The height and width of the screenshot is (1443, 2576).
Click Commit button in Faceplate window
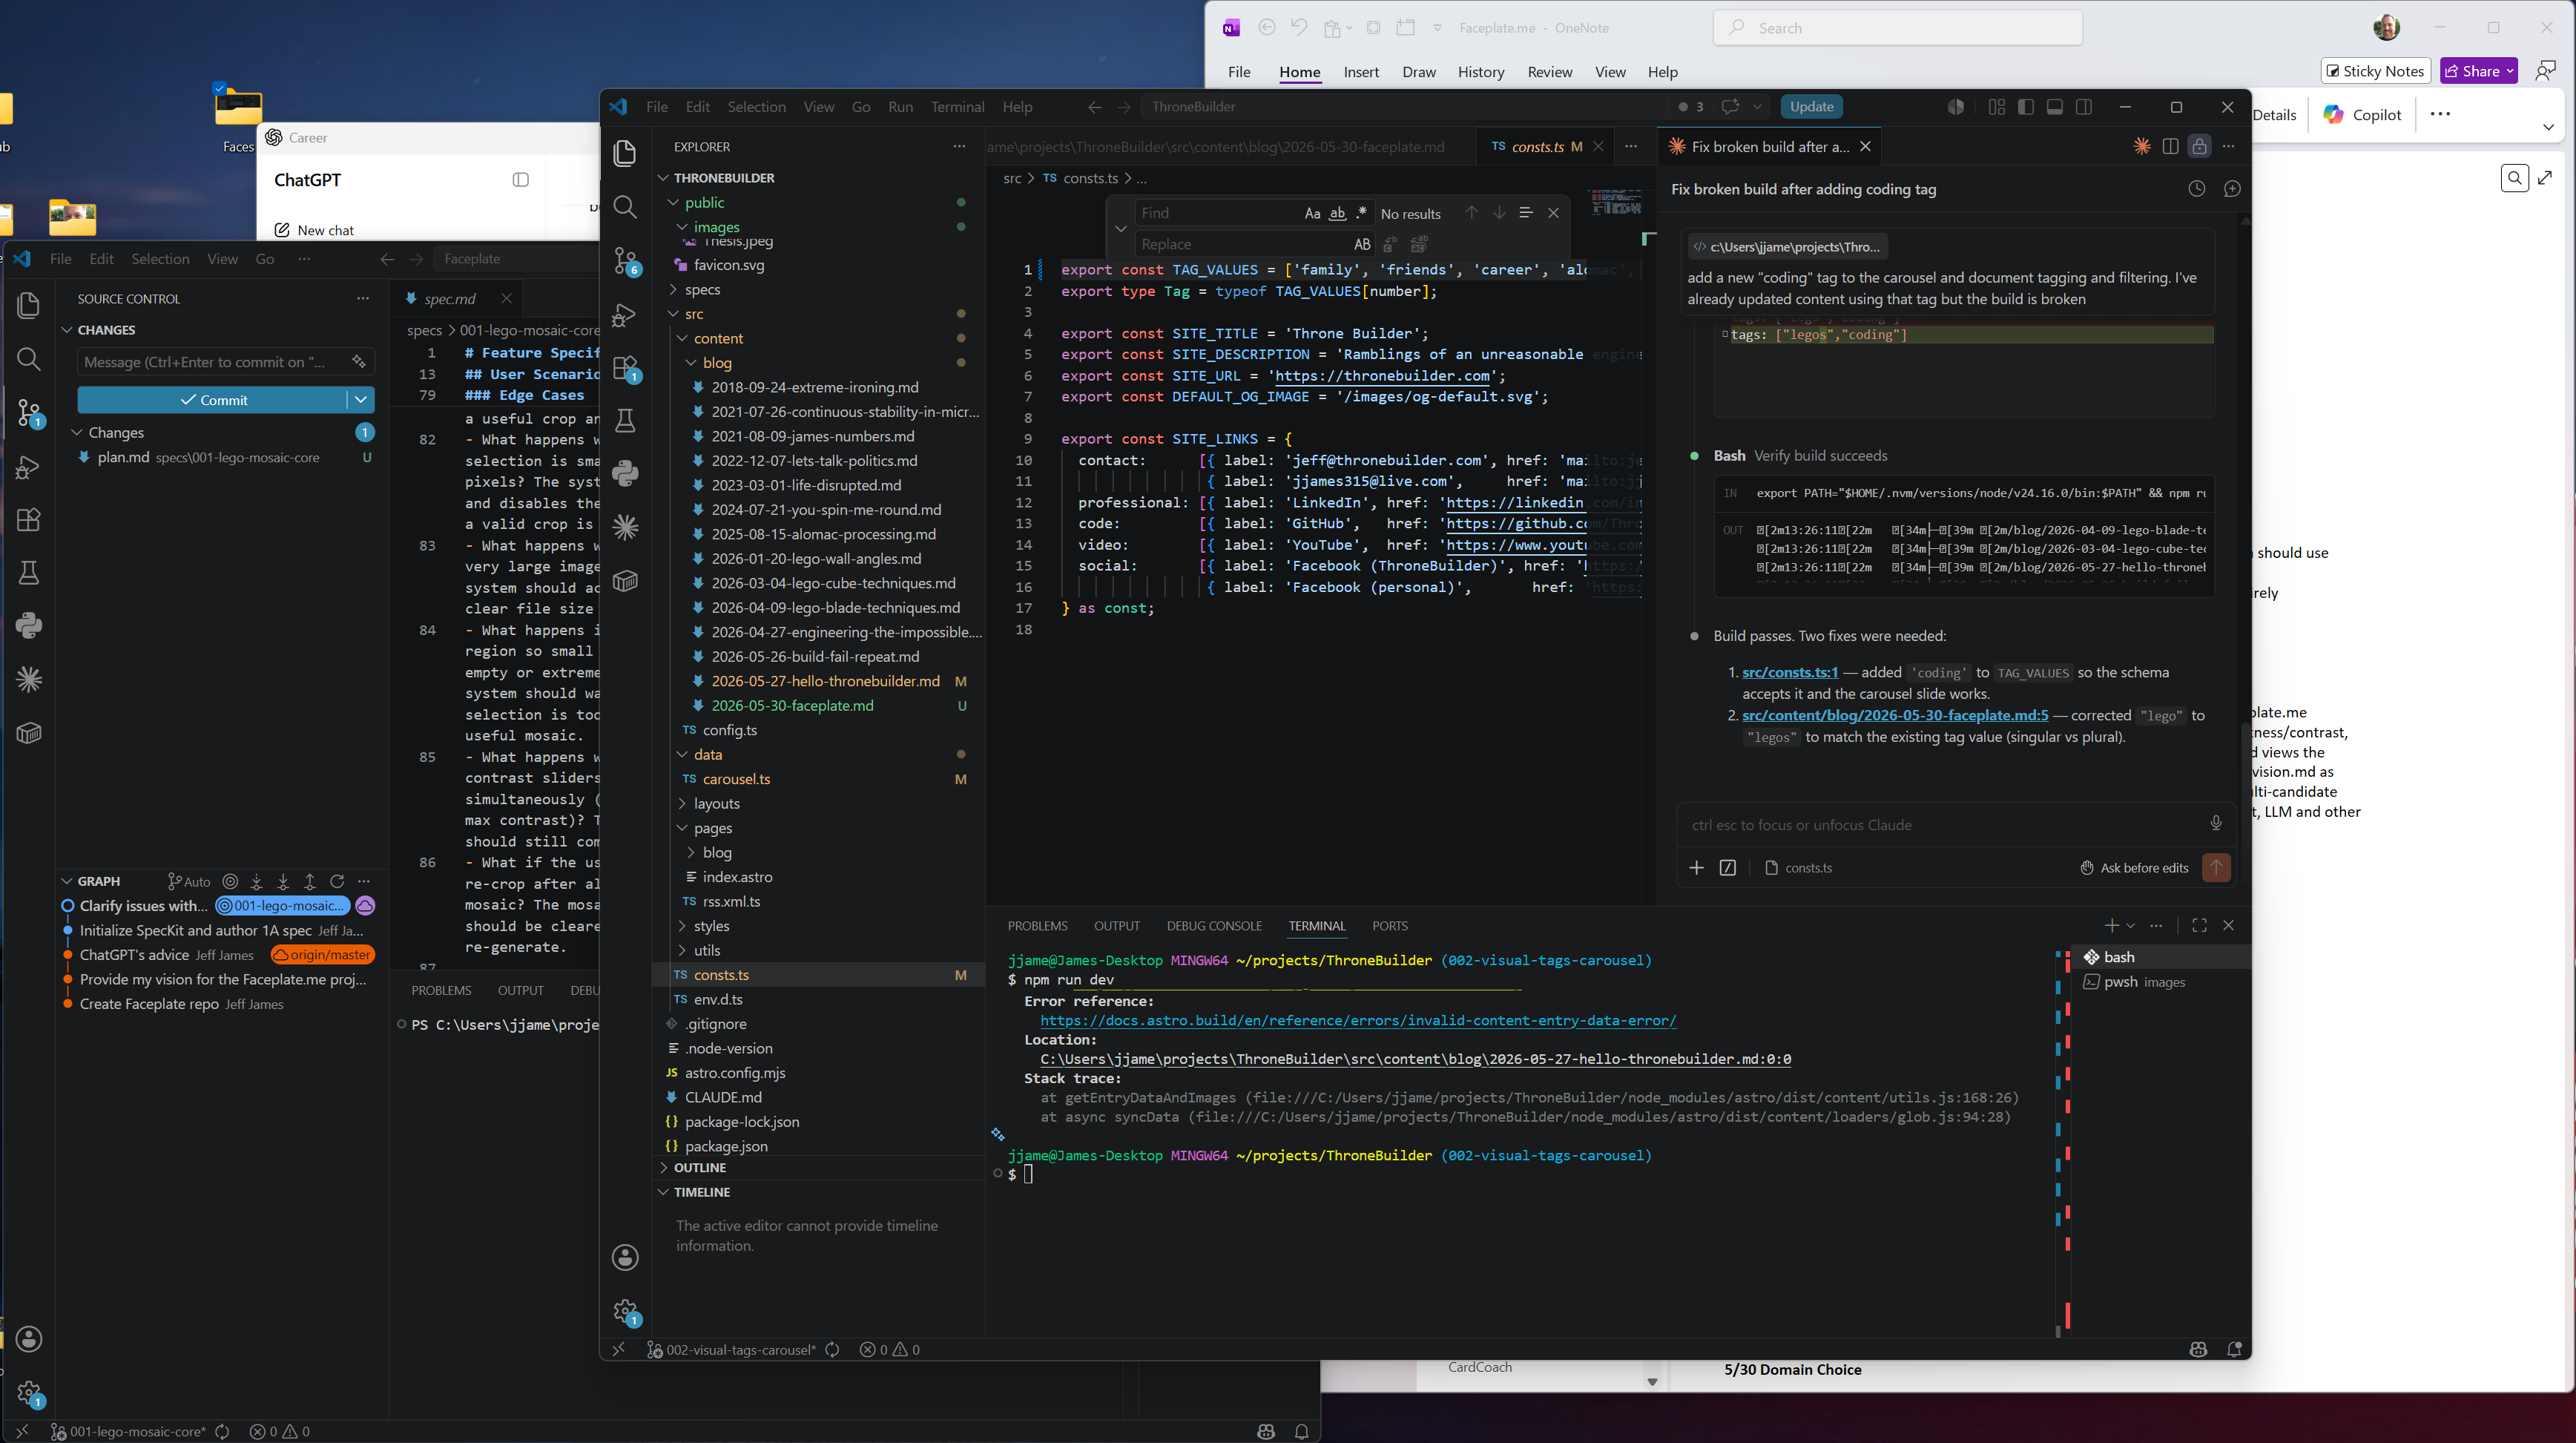click(x=212, y=399)
